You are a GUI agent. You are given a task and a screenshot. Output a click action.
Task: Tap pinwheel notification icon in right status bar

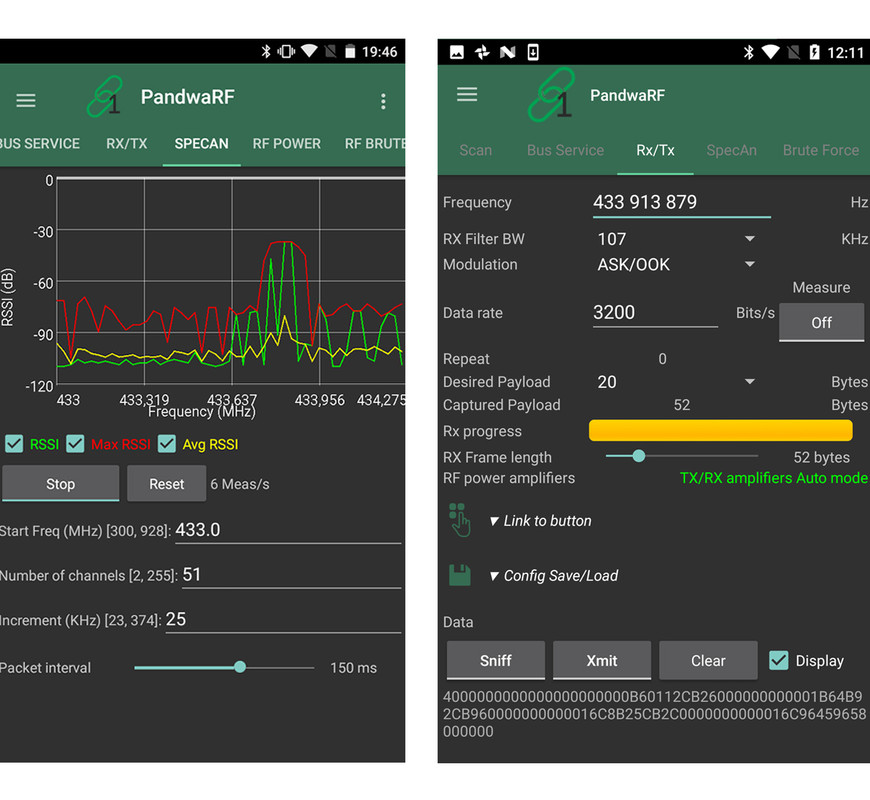482,52
